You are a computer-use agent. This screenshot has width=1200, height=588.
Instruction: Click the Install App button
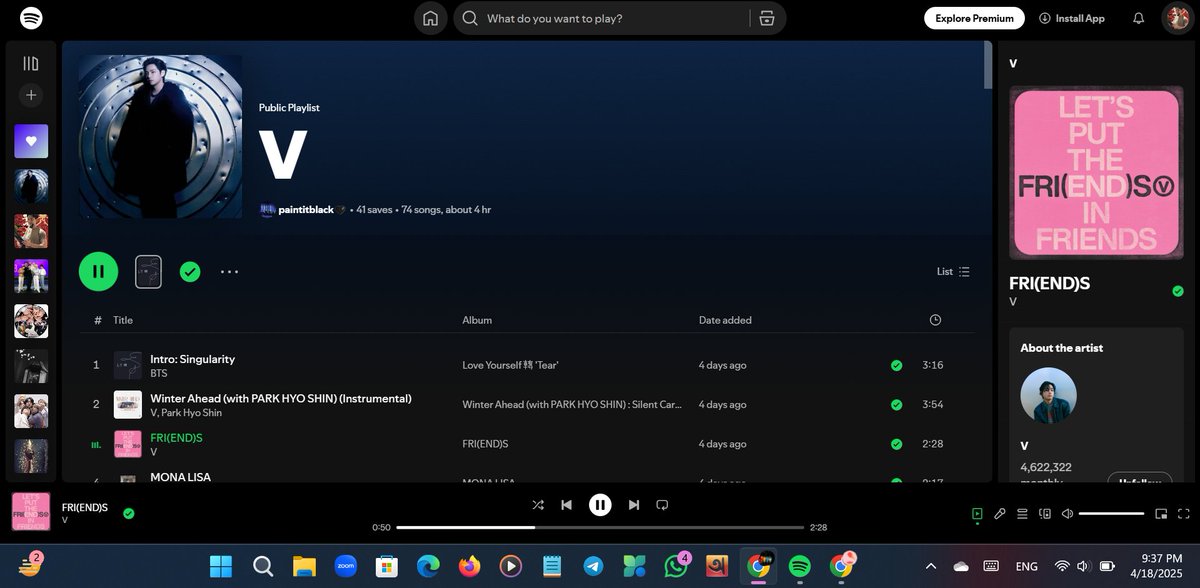1072,18
